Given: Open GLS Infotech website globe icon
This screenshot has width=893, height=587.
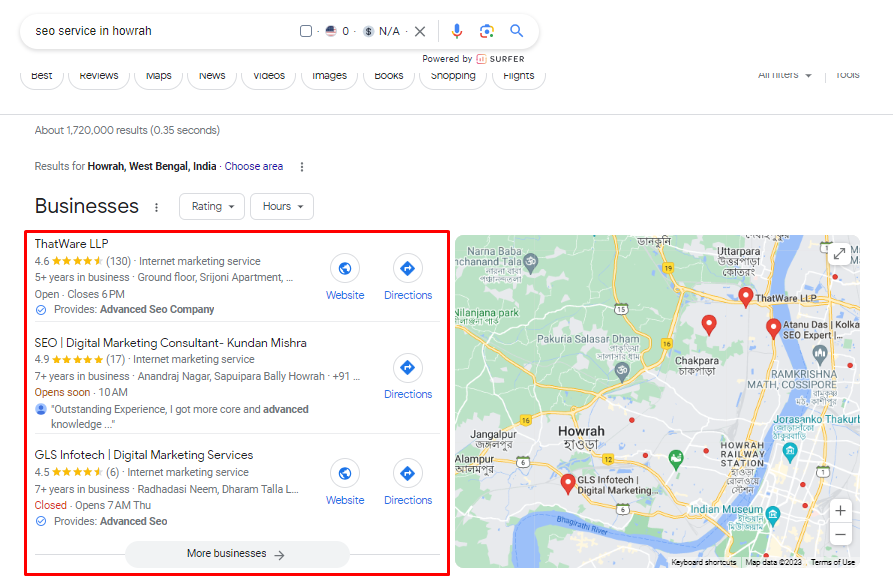Looking at the screenshot, I should pos(345,473).
